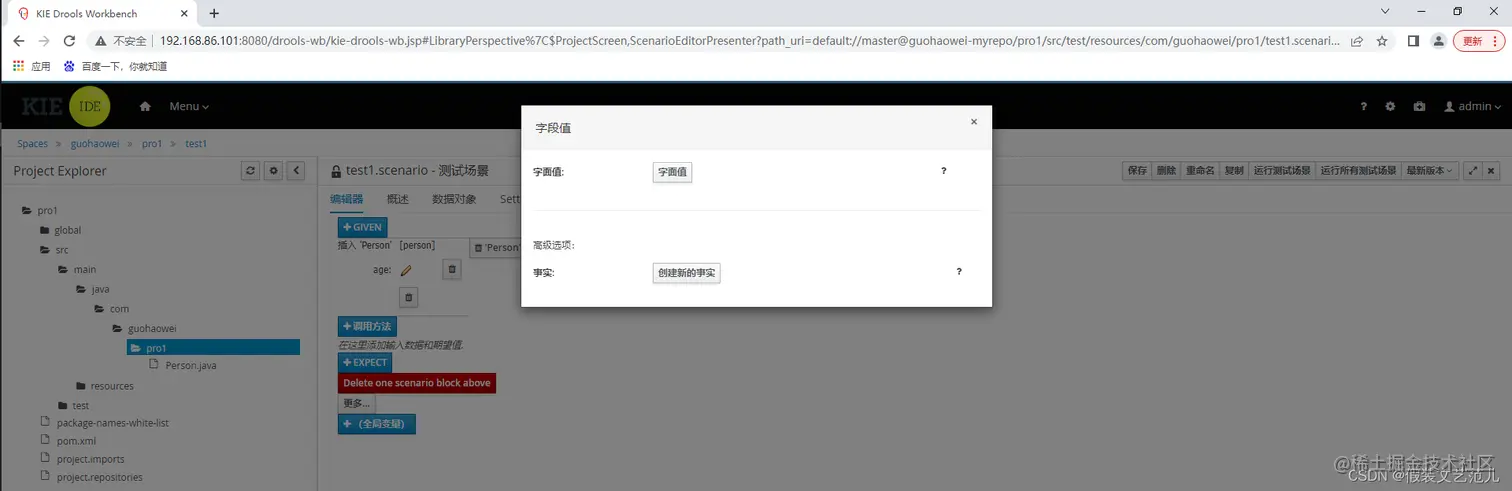The height and width of the screenshot is (491, 1512).
Task: Close the test1.scenario editor panel
Action: click(1491, 171)
